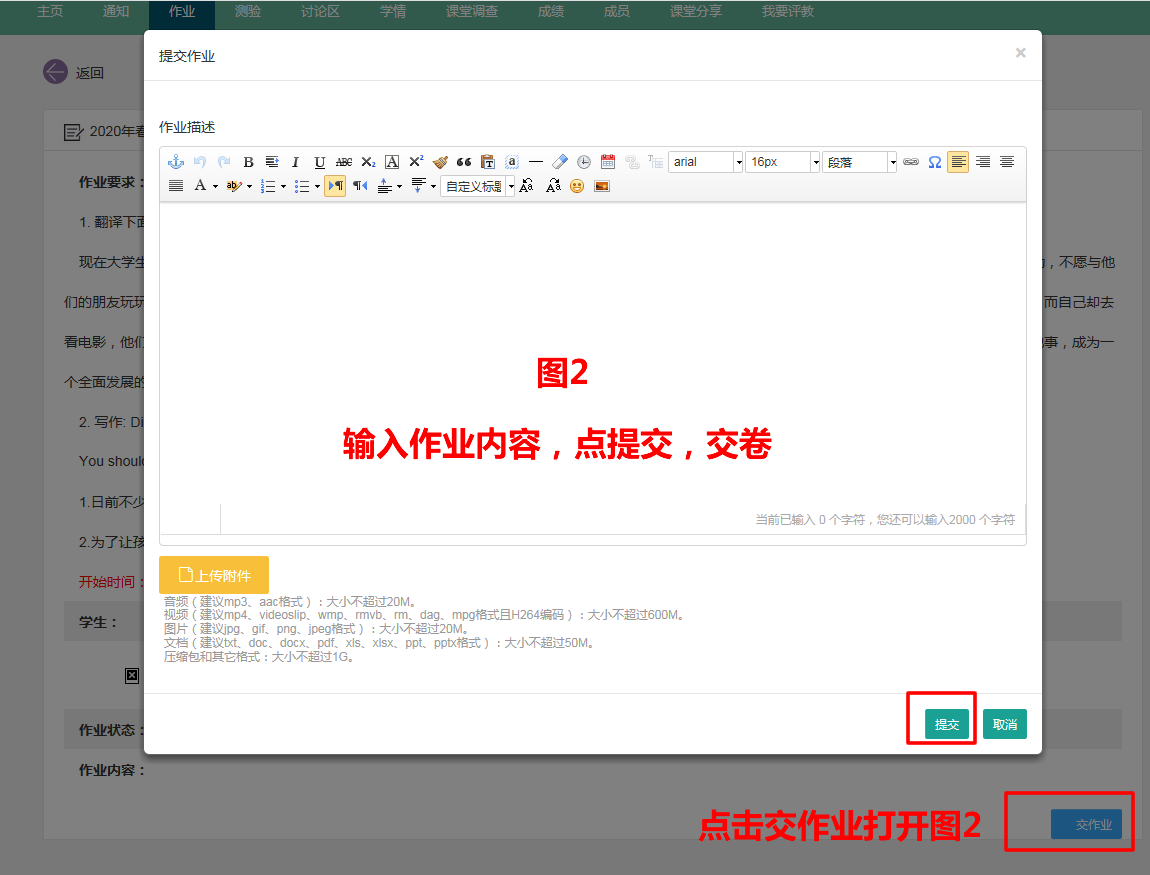Switch to the 测验 tab
The width and height of the screenshot is (1150, 875).
click(x=248, y=12)
